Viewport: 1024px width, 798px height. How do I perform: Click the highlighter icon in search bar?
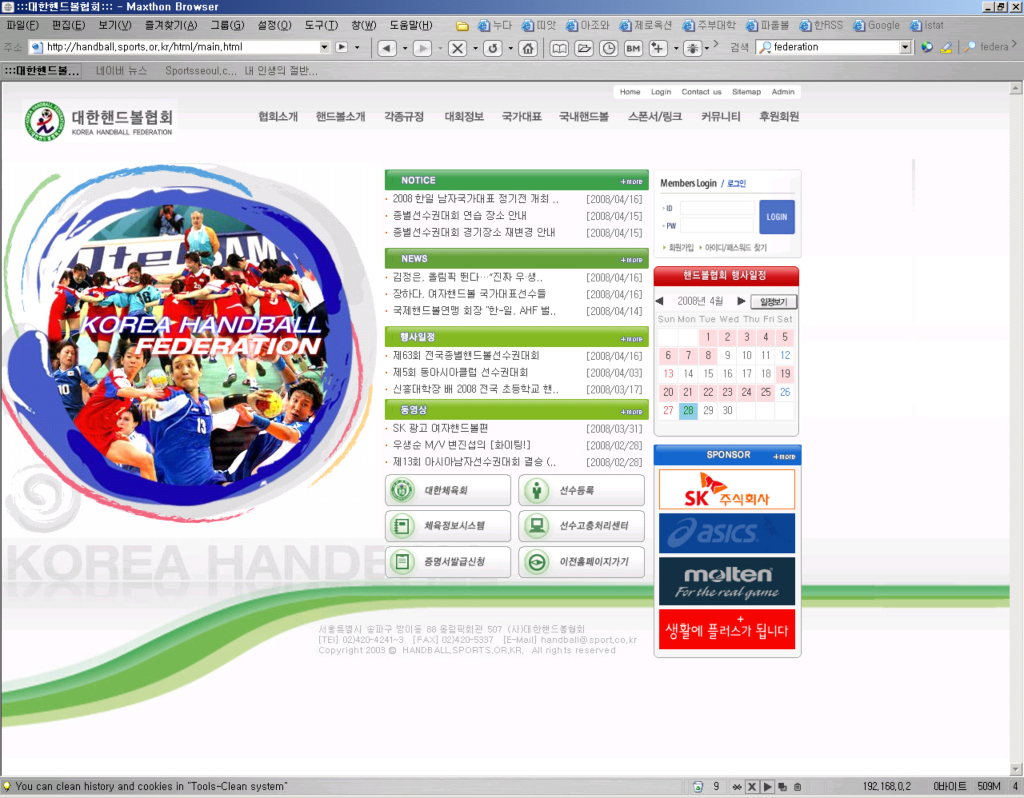(x=946, y=47)
